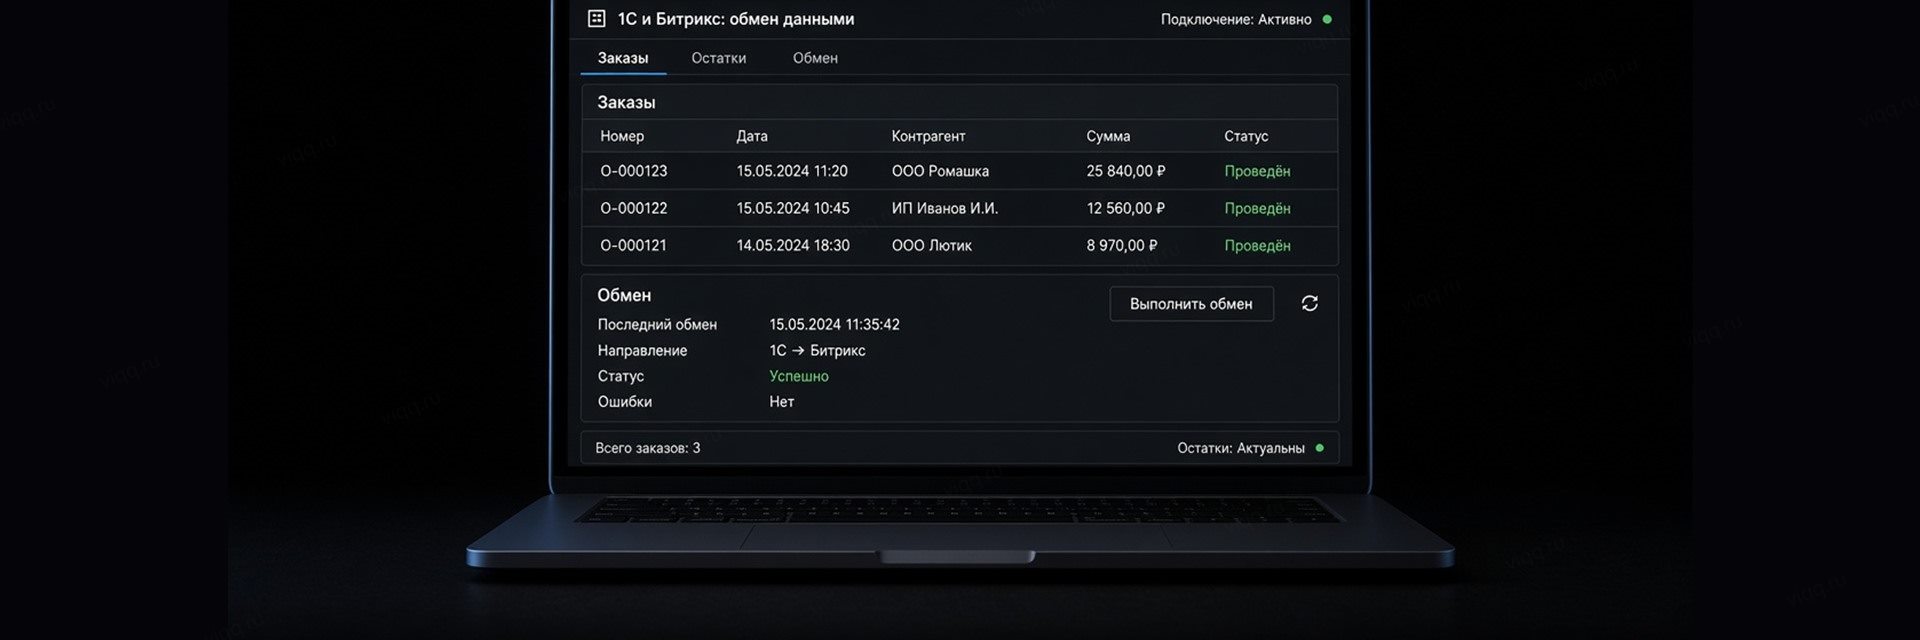1920x640 pixels.
Task: Switch to the Остатки tab
Action: click(718, 58)
